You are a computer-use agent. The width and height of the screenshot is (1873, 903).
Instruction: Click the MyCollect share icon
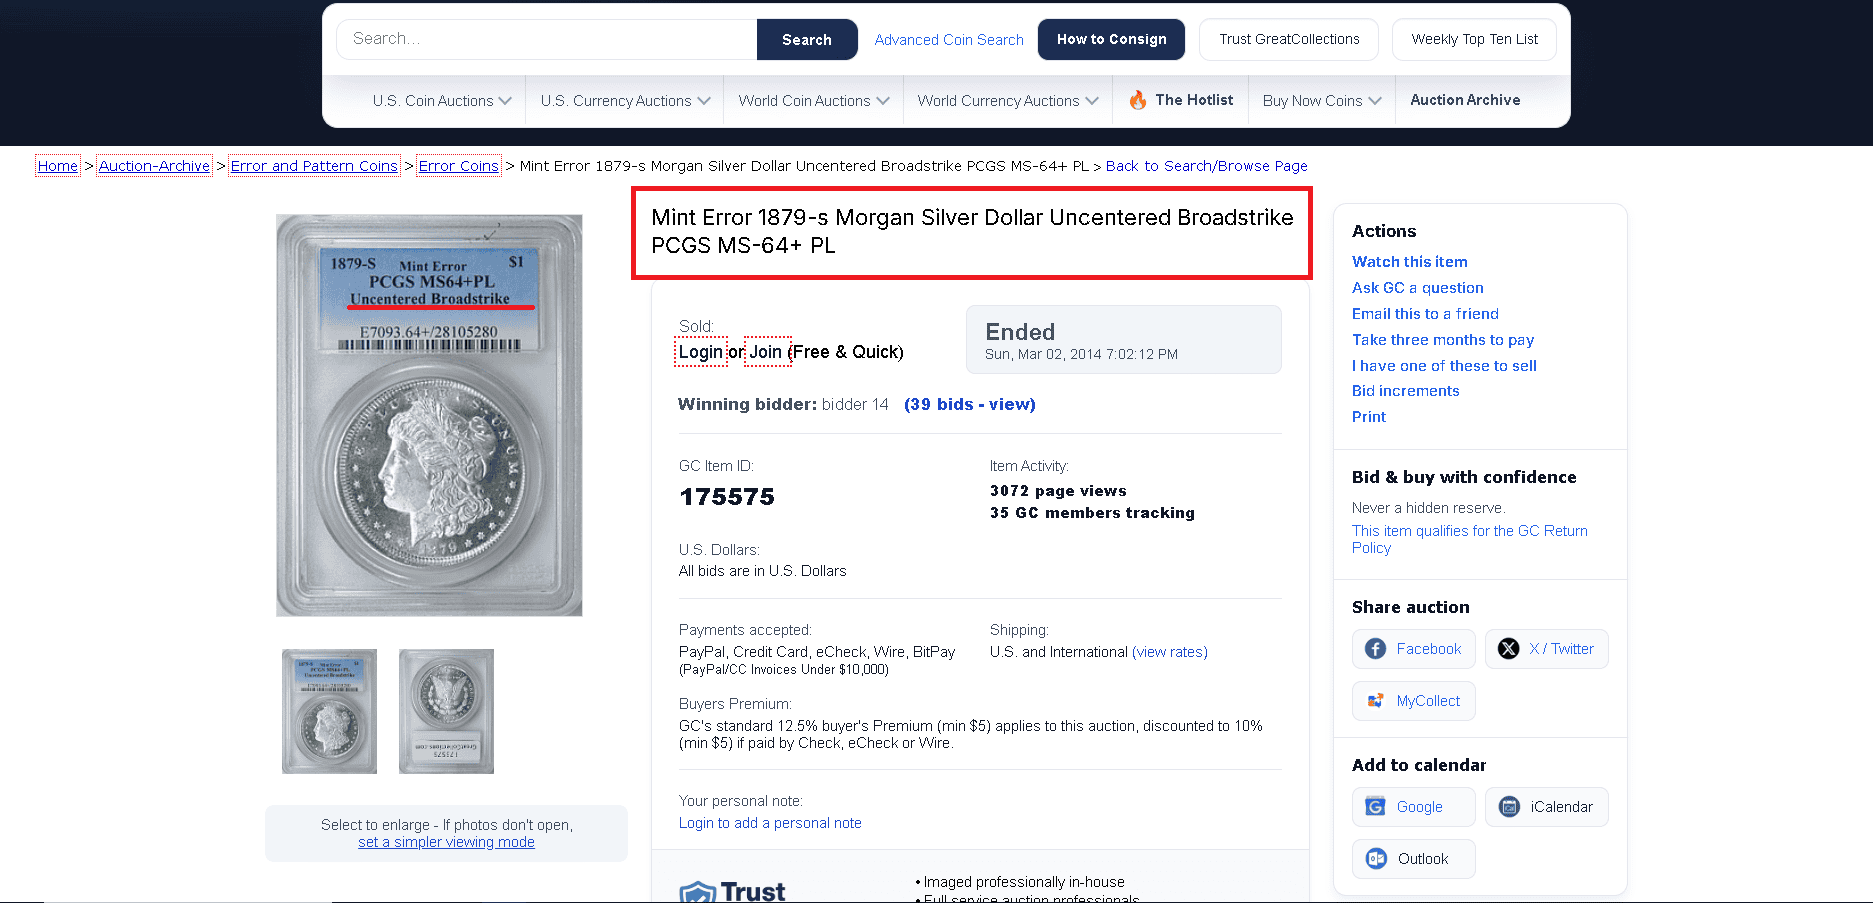click(1376, 701)
